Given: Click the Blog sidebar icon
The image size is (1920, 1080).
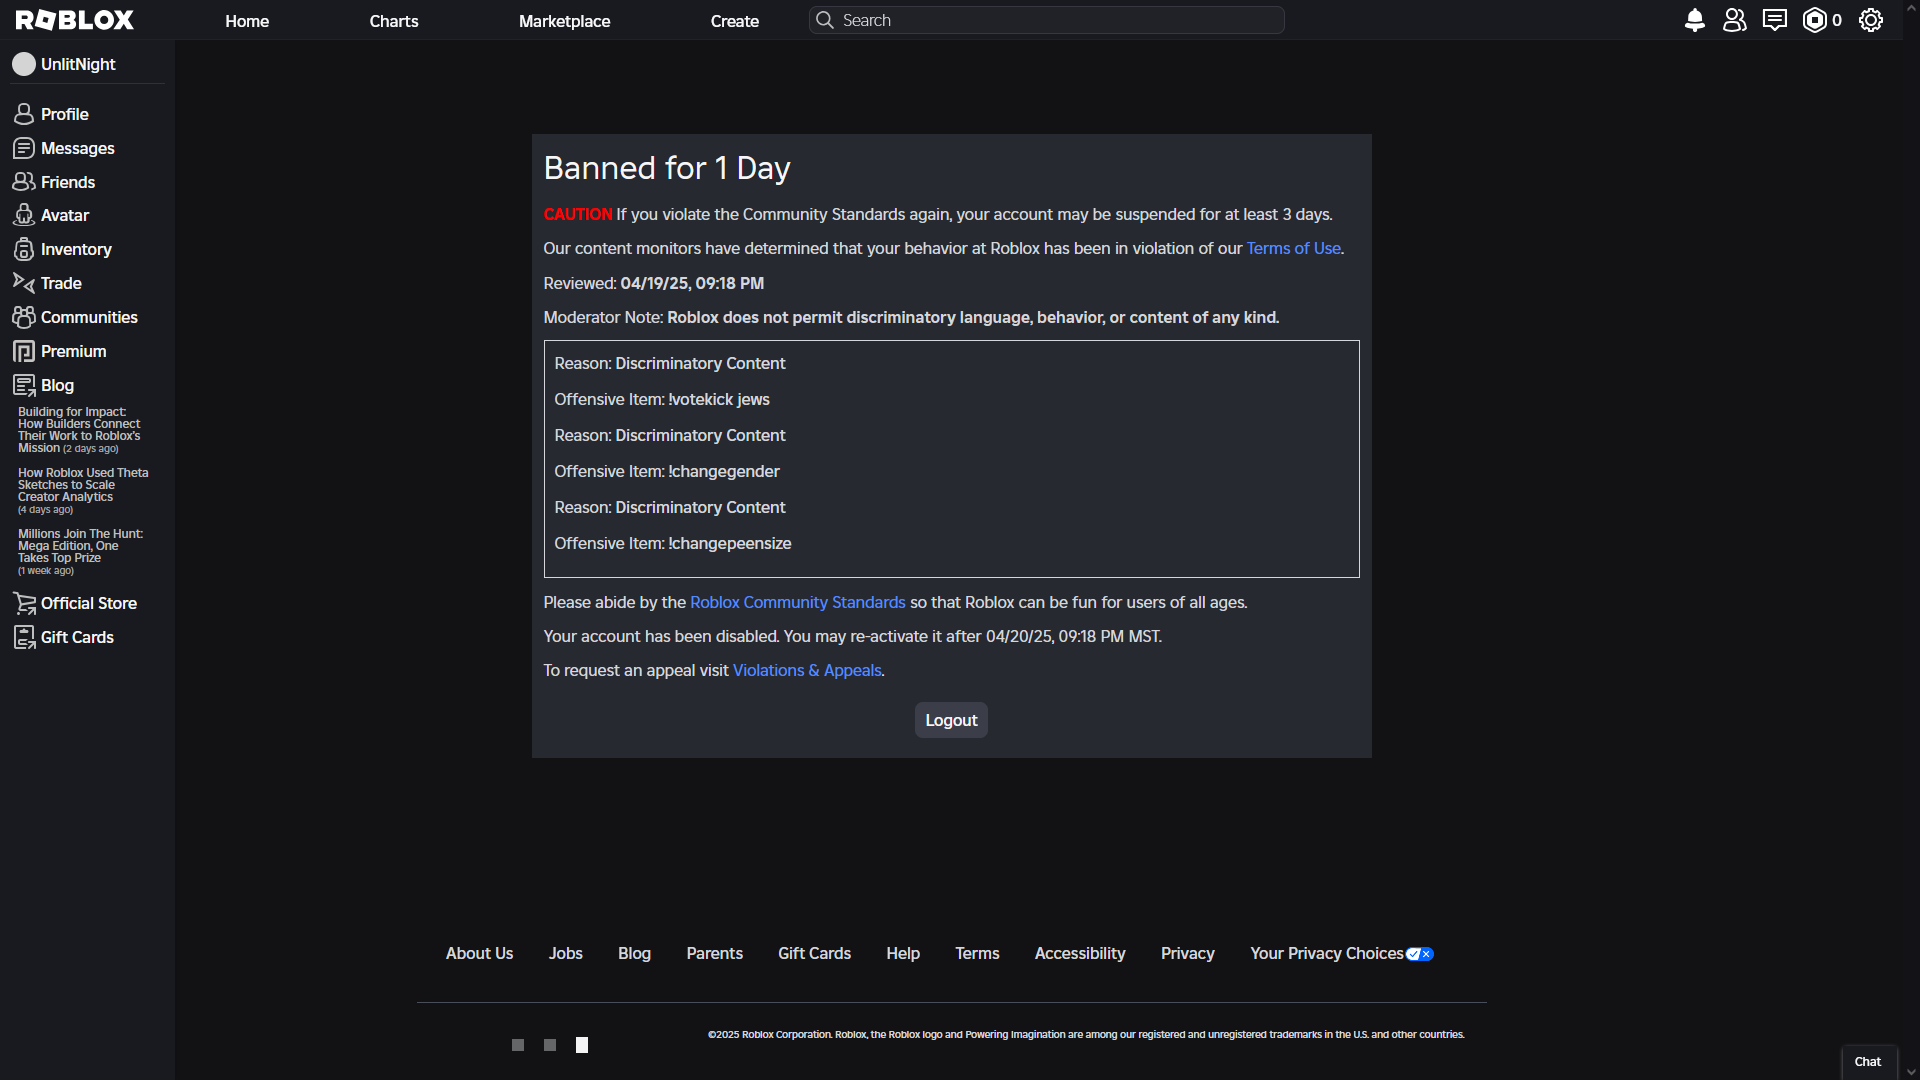Looking at the screenshot, I should [24, 385].
